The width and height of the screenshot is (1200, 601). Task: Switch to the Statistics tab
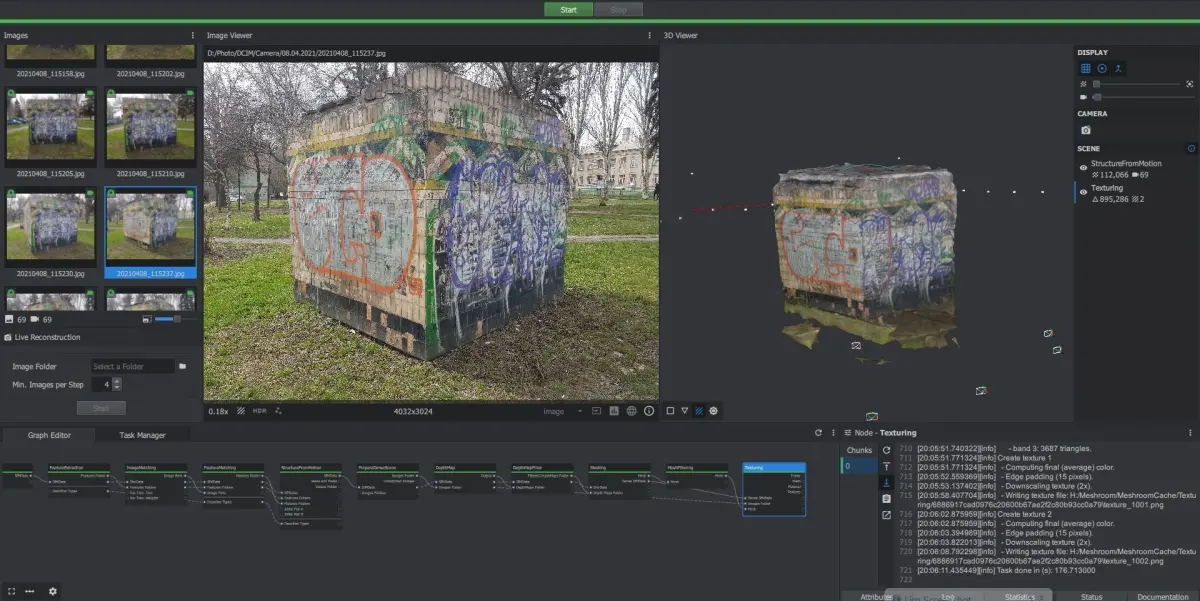[x=1019, y=596]
